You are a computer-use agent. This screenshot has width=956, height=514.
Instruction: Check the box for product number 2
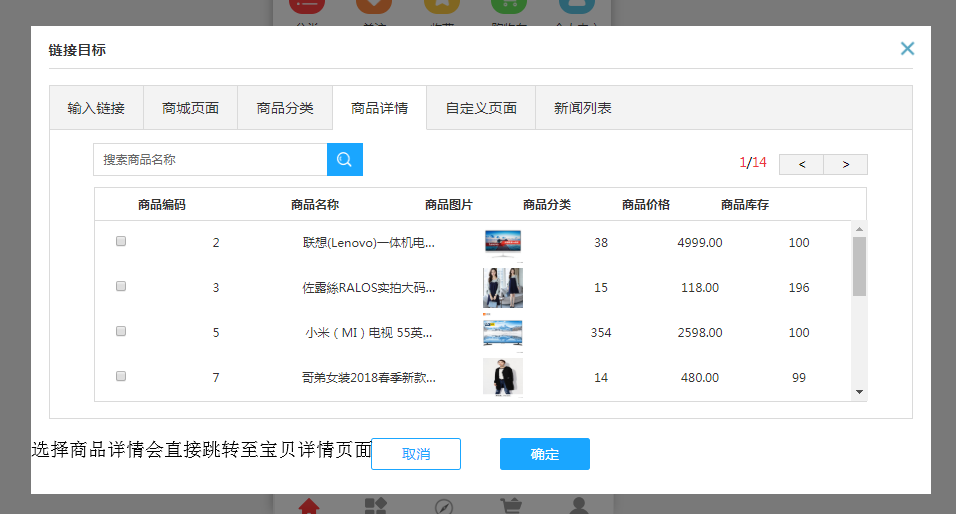pyautogui.click(x=121, y=241)
